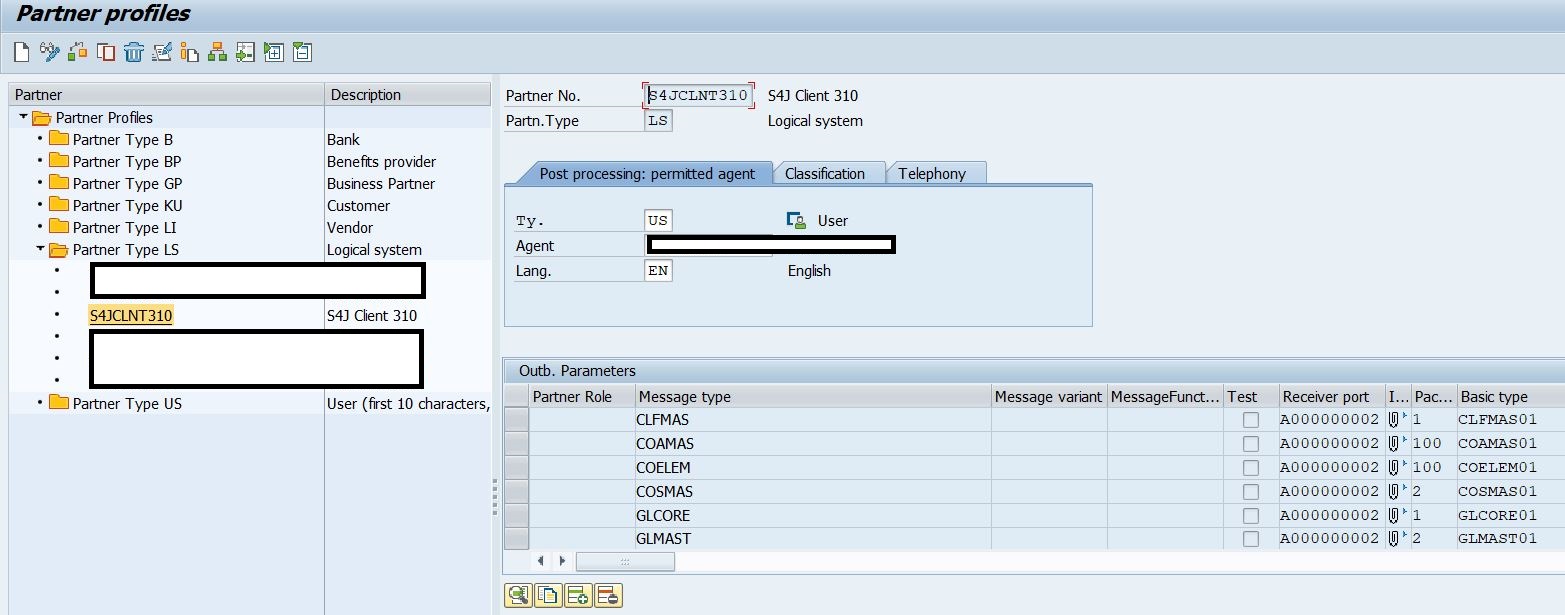Create a new partner profile
This screenshot has width=1565, height=615.
(x=22, y=52)
